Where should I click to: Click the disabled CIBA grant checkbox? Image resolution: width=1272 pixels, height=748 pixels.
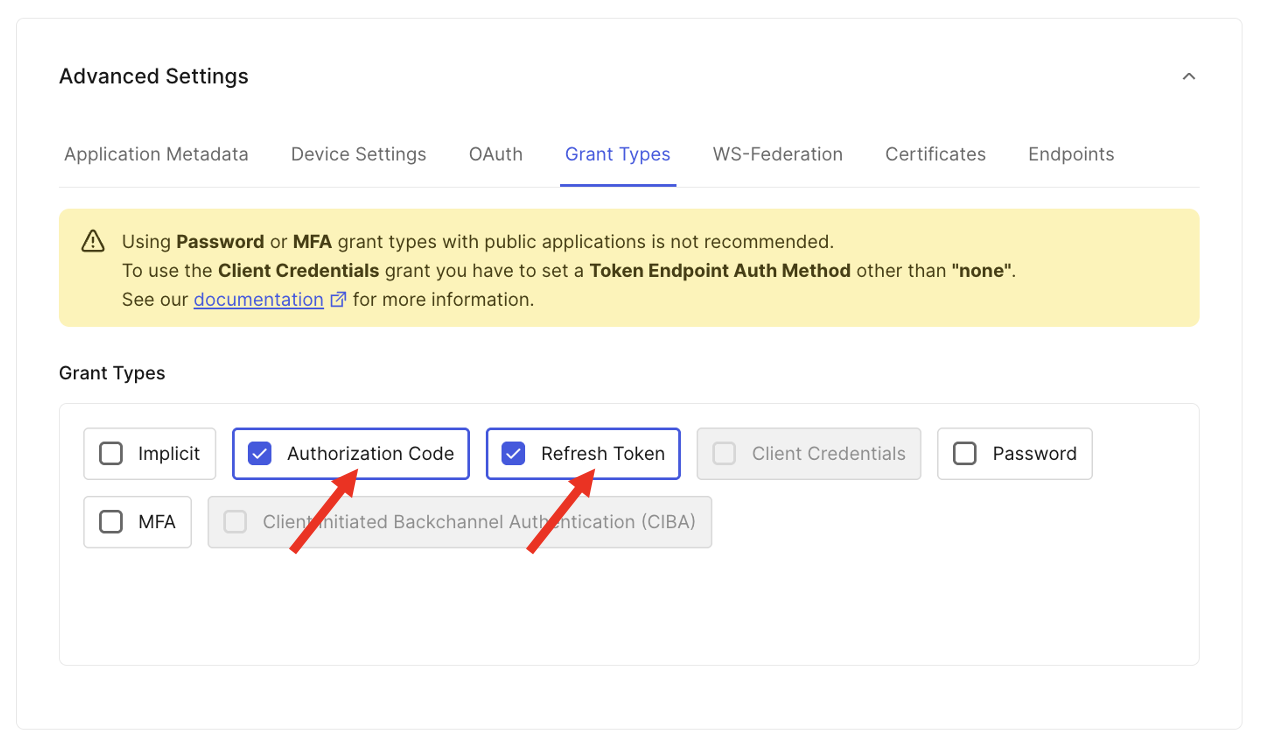[x=235, y=522]
